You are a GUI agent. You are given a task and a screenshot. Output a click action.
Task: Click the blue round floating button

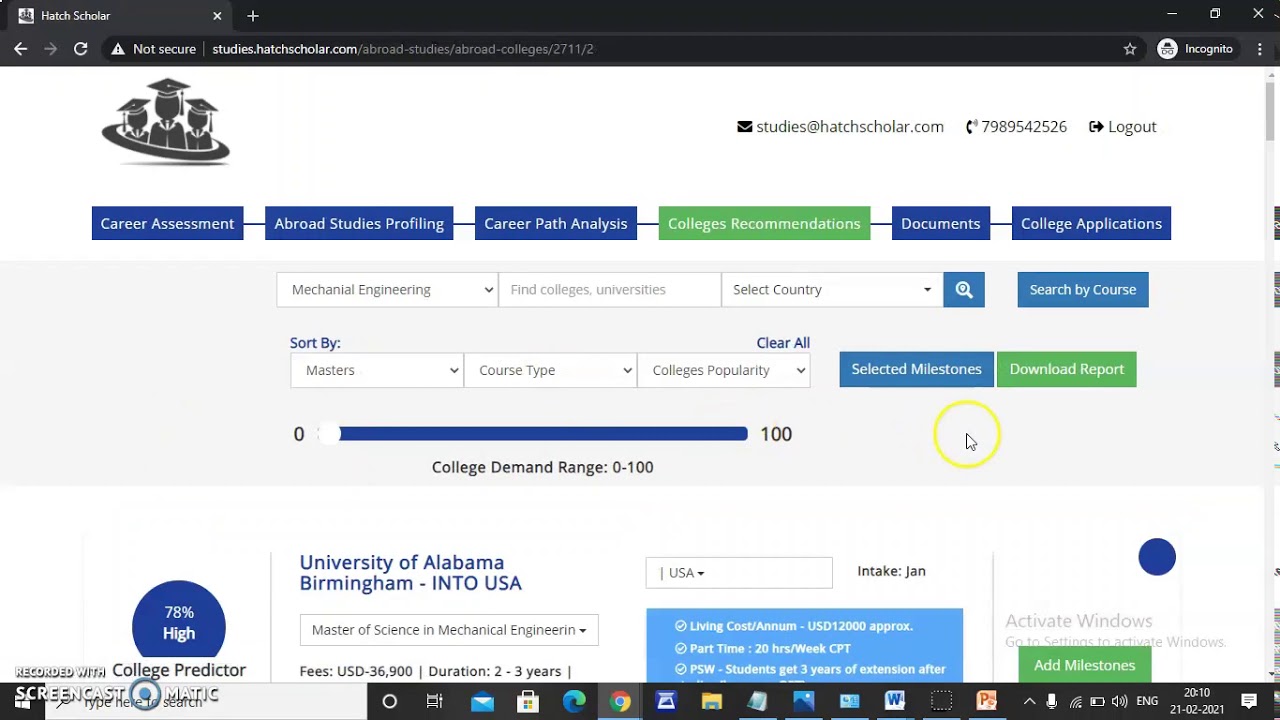click(x=1157, y=557)
